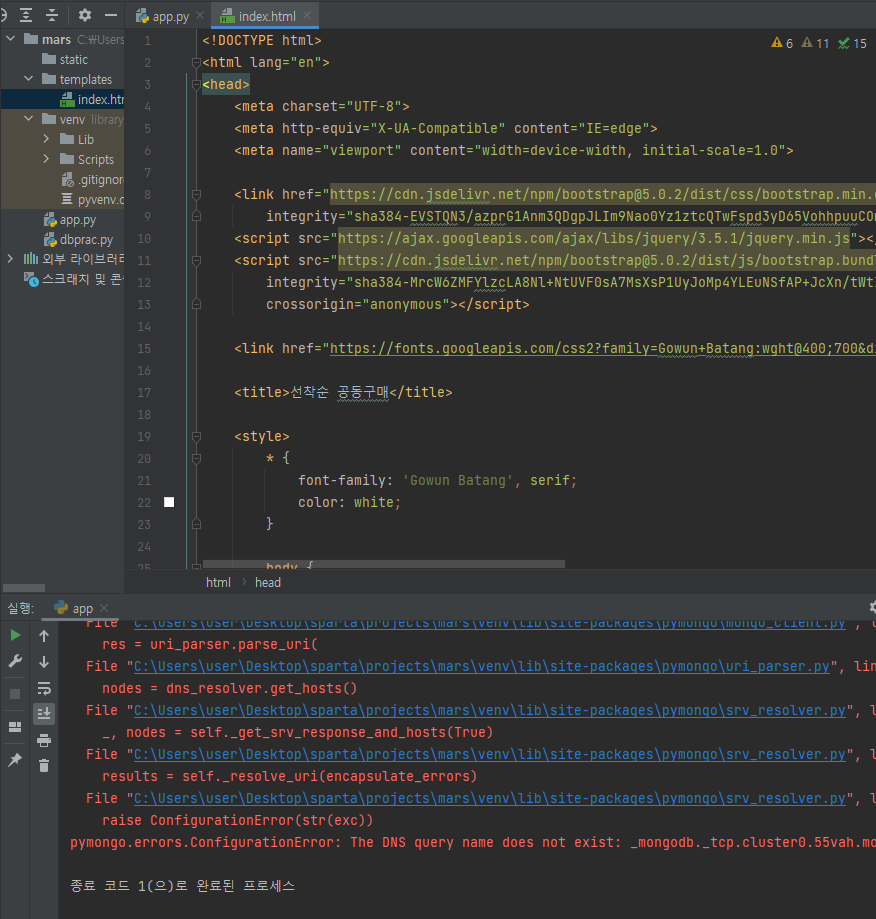This screenshot has height=919, width=876.
Task: Click the restore layout icon in run panel
Action: pos(15,727)
